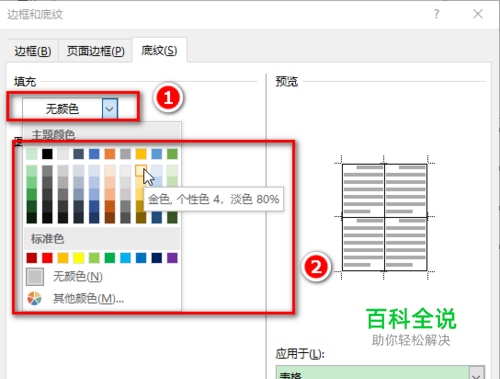This screenshot has width=500, height=379.
Task: Close the 边框和底纹 dialog
Action: pyautogui.click(x=478, y=14)
